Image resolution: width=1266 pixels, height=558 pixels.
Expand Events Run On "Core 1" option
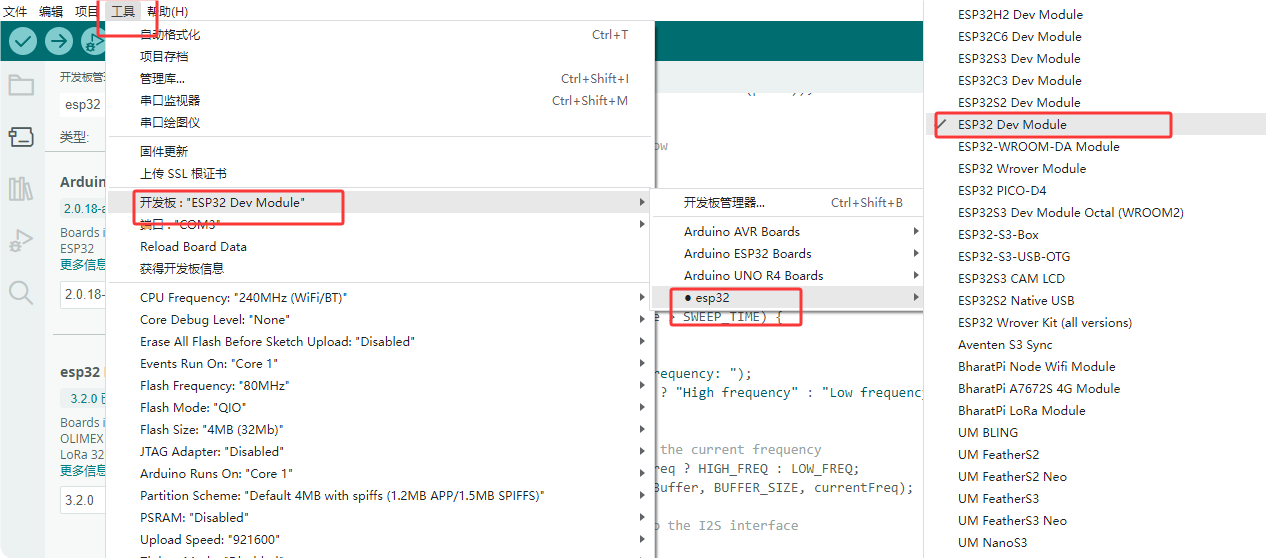coord(380,363)
